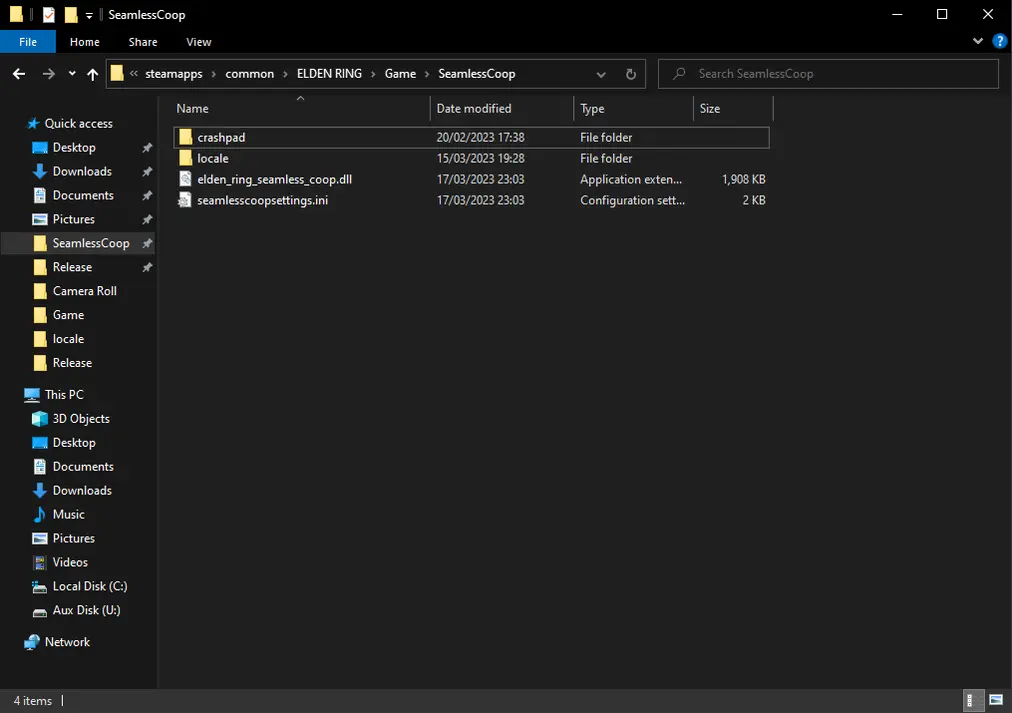This screenshot has height=713, width=1012.
Task: Switch to the Home ribbon tab
Action: point(85,42)
